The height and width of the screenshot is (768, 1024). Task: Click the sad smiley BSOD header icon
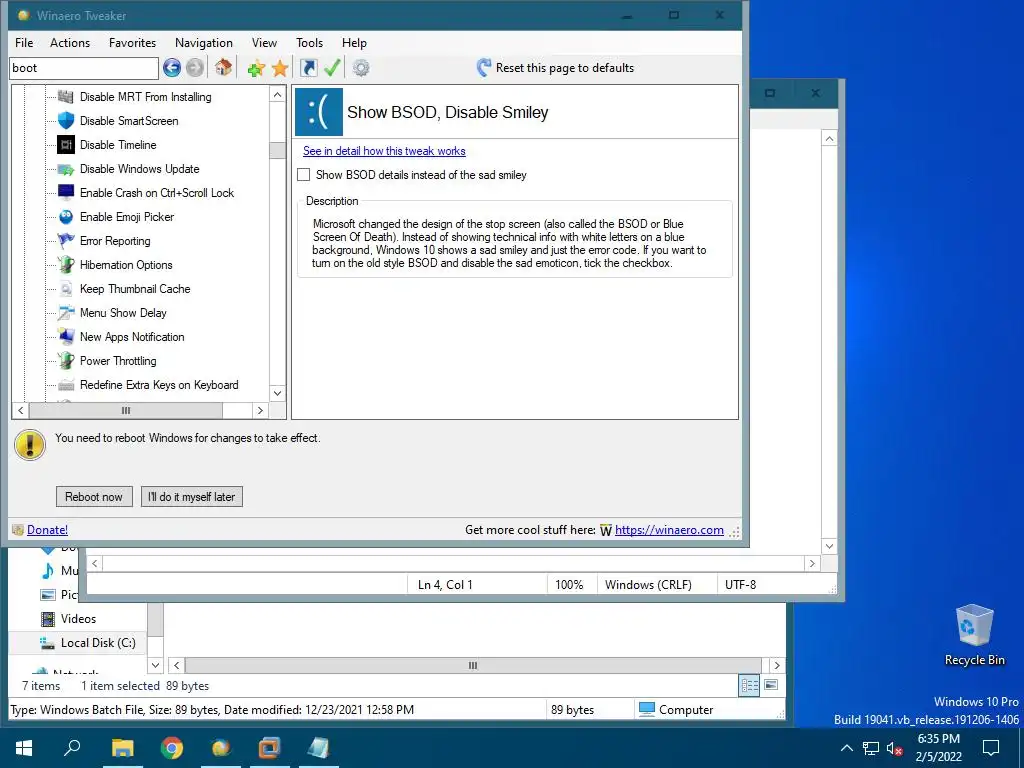coord(319,112)
